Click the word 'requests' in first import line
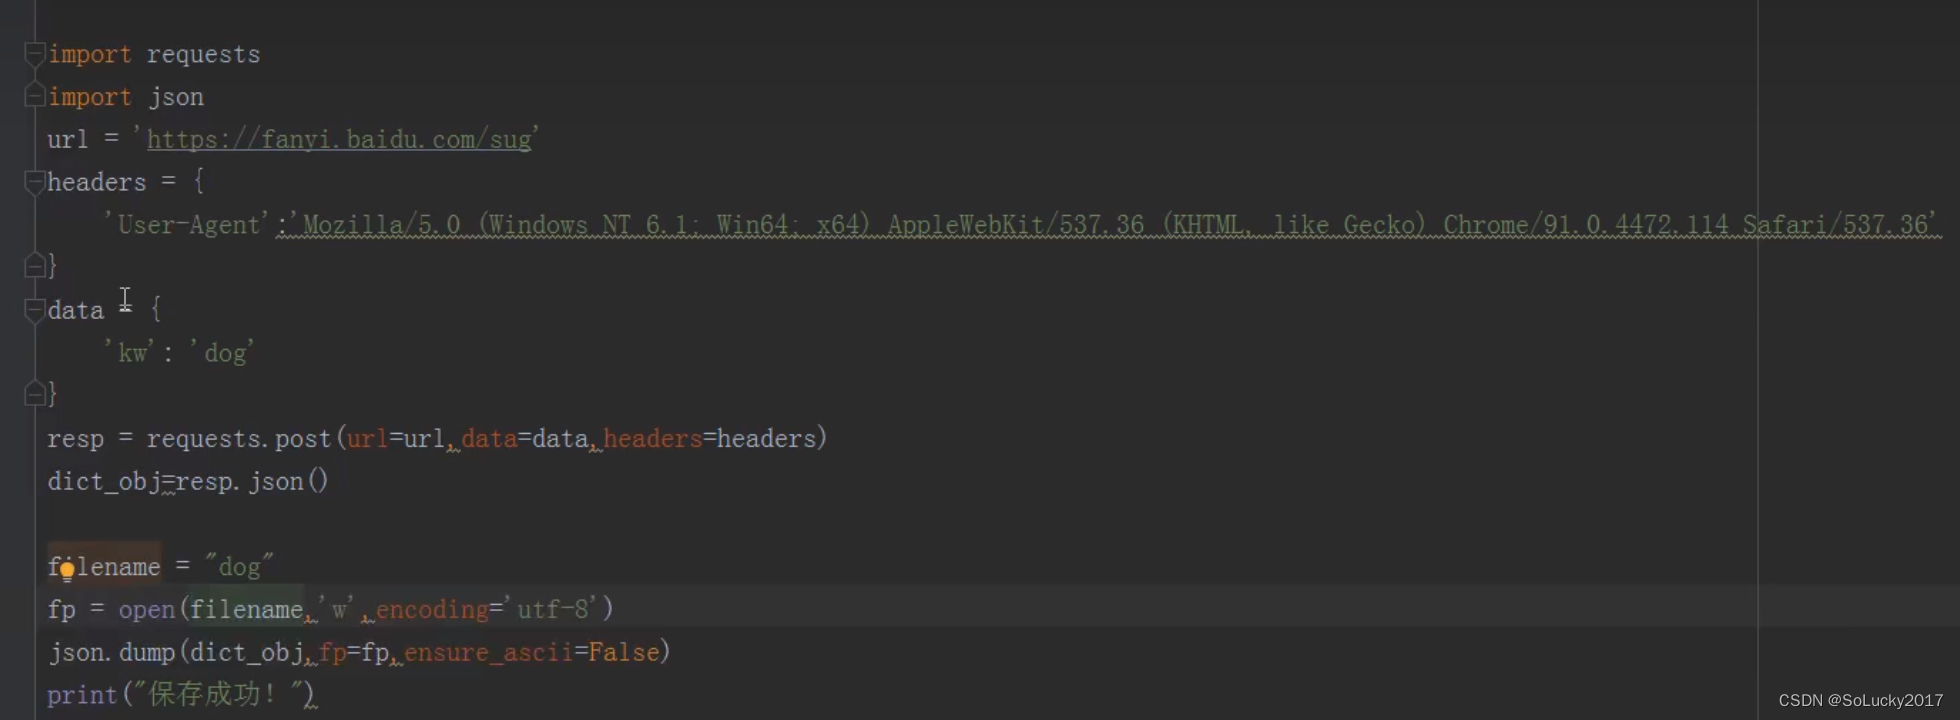The image size is (1960, 720). 203,55
